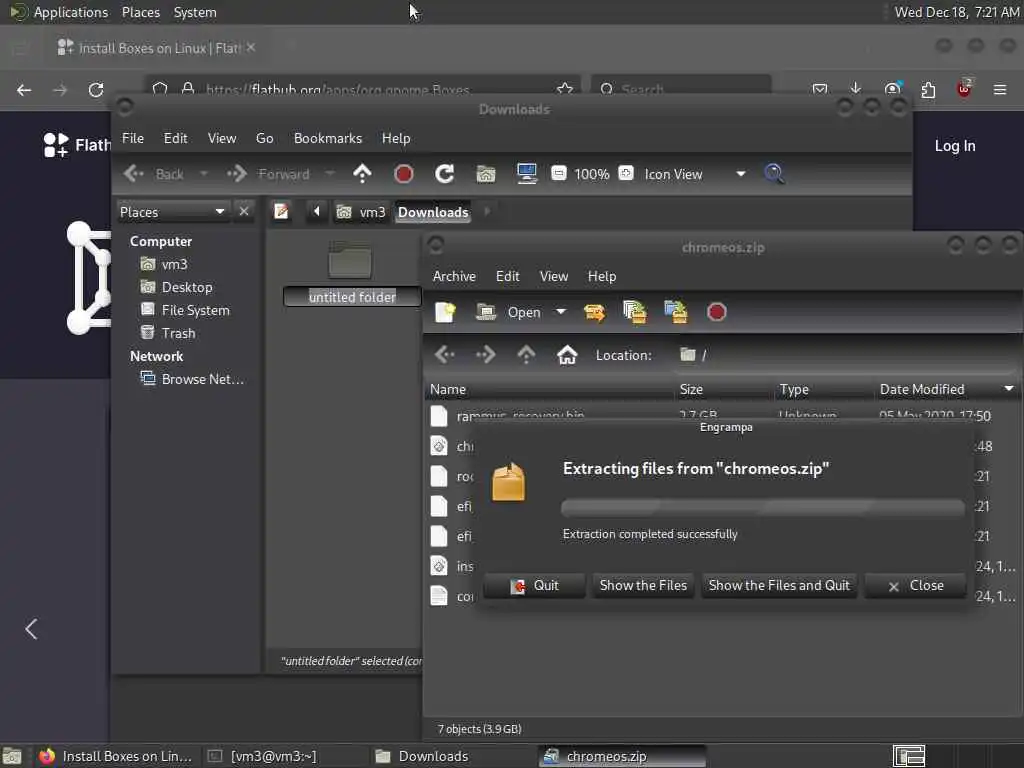Open Firefox hamburger menu
1024x768 pixels.
(999, 89)
